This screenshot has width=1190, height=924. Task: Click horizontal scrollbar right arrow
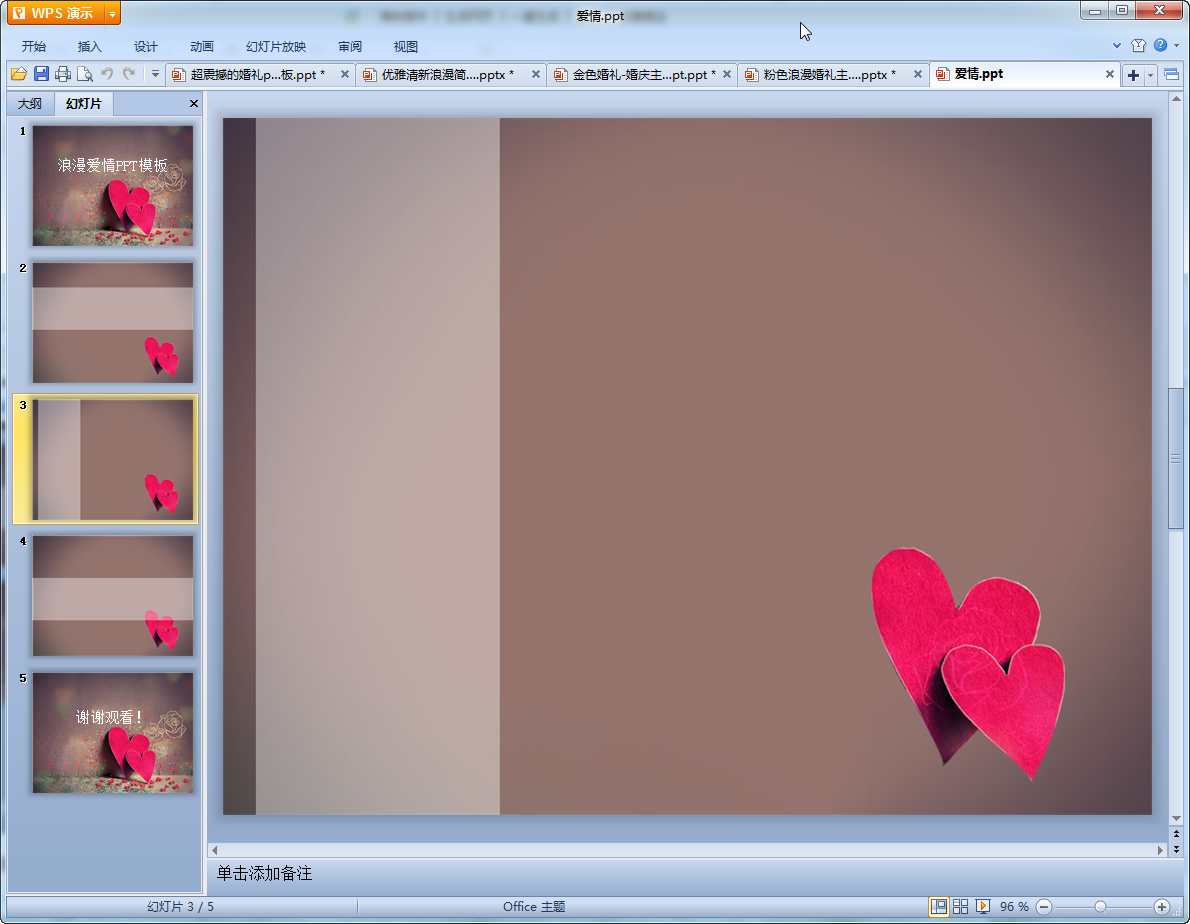click(1160, 850)
